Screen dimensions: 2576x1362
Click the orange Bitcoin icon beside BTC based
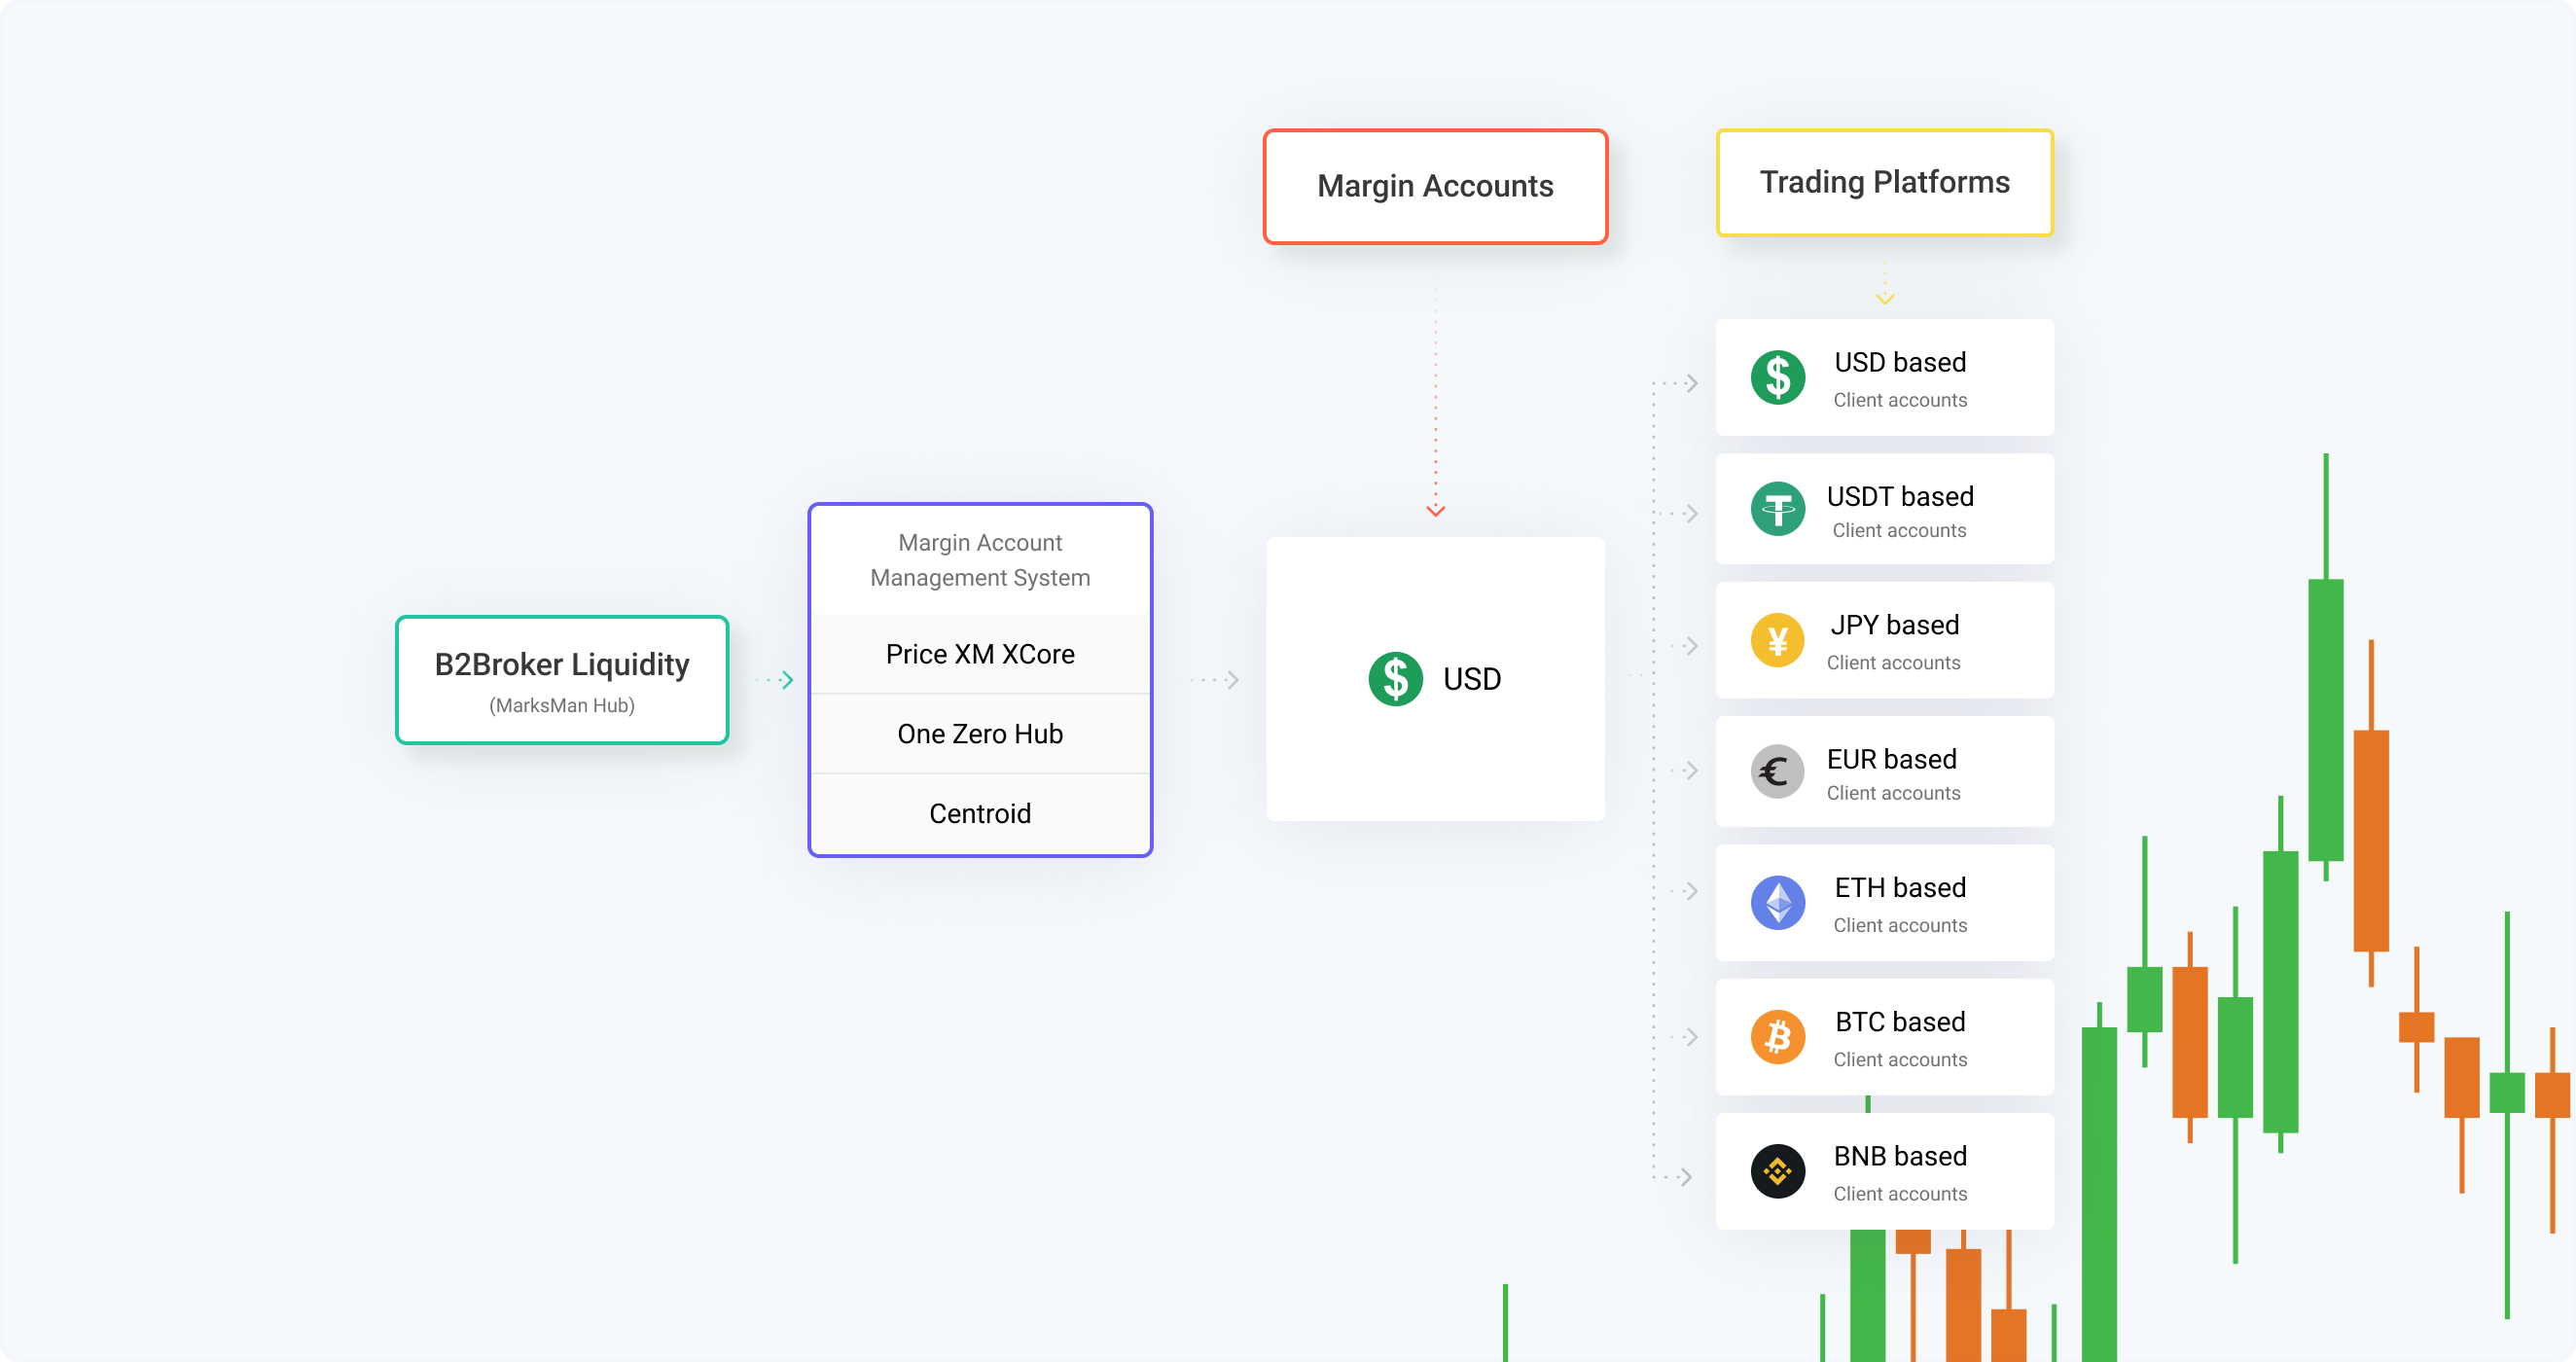[1777, 1037]
